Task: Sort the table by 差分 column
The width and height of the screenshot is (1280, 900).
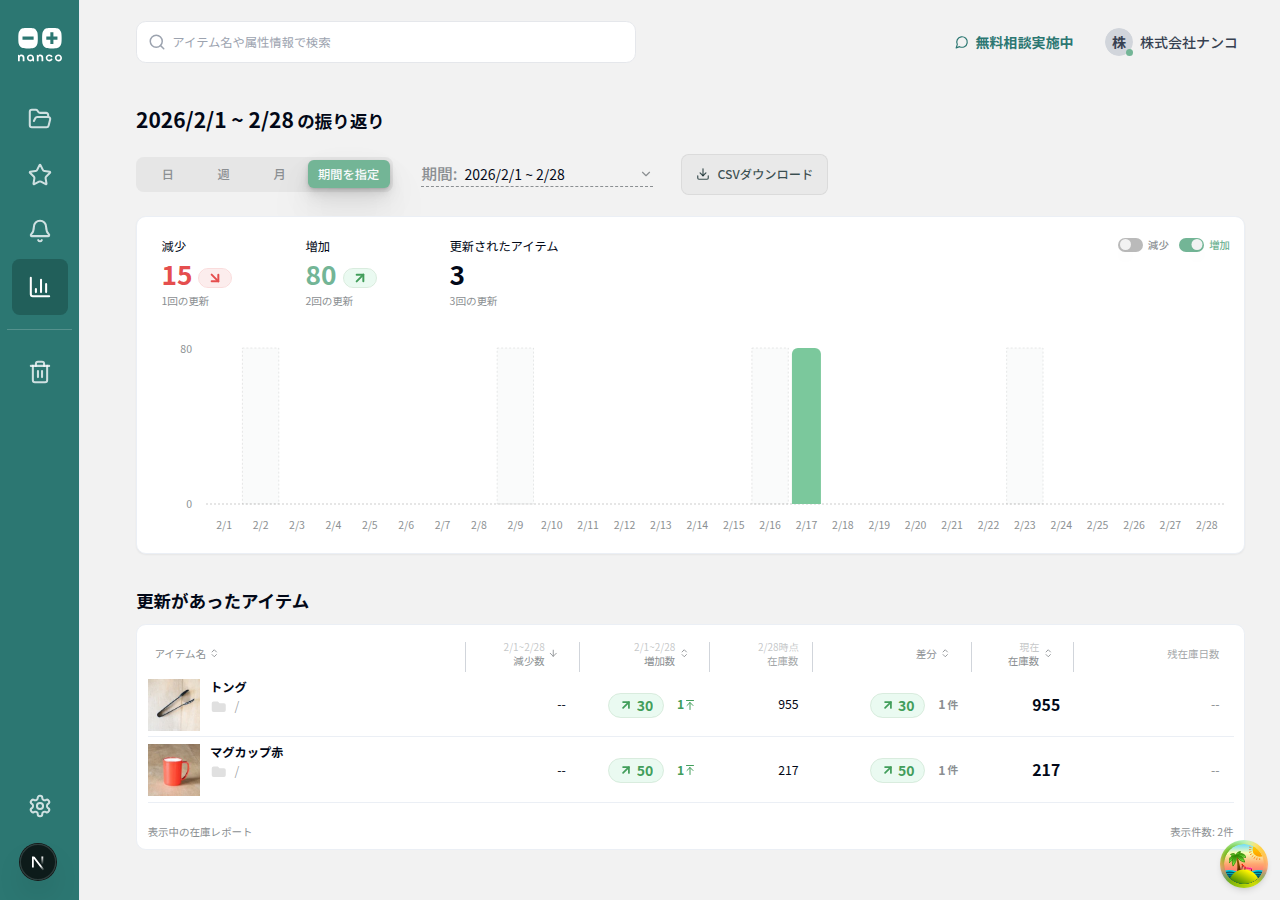Action: coord(932,654)
